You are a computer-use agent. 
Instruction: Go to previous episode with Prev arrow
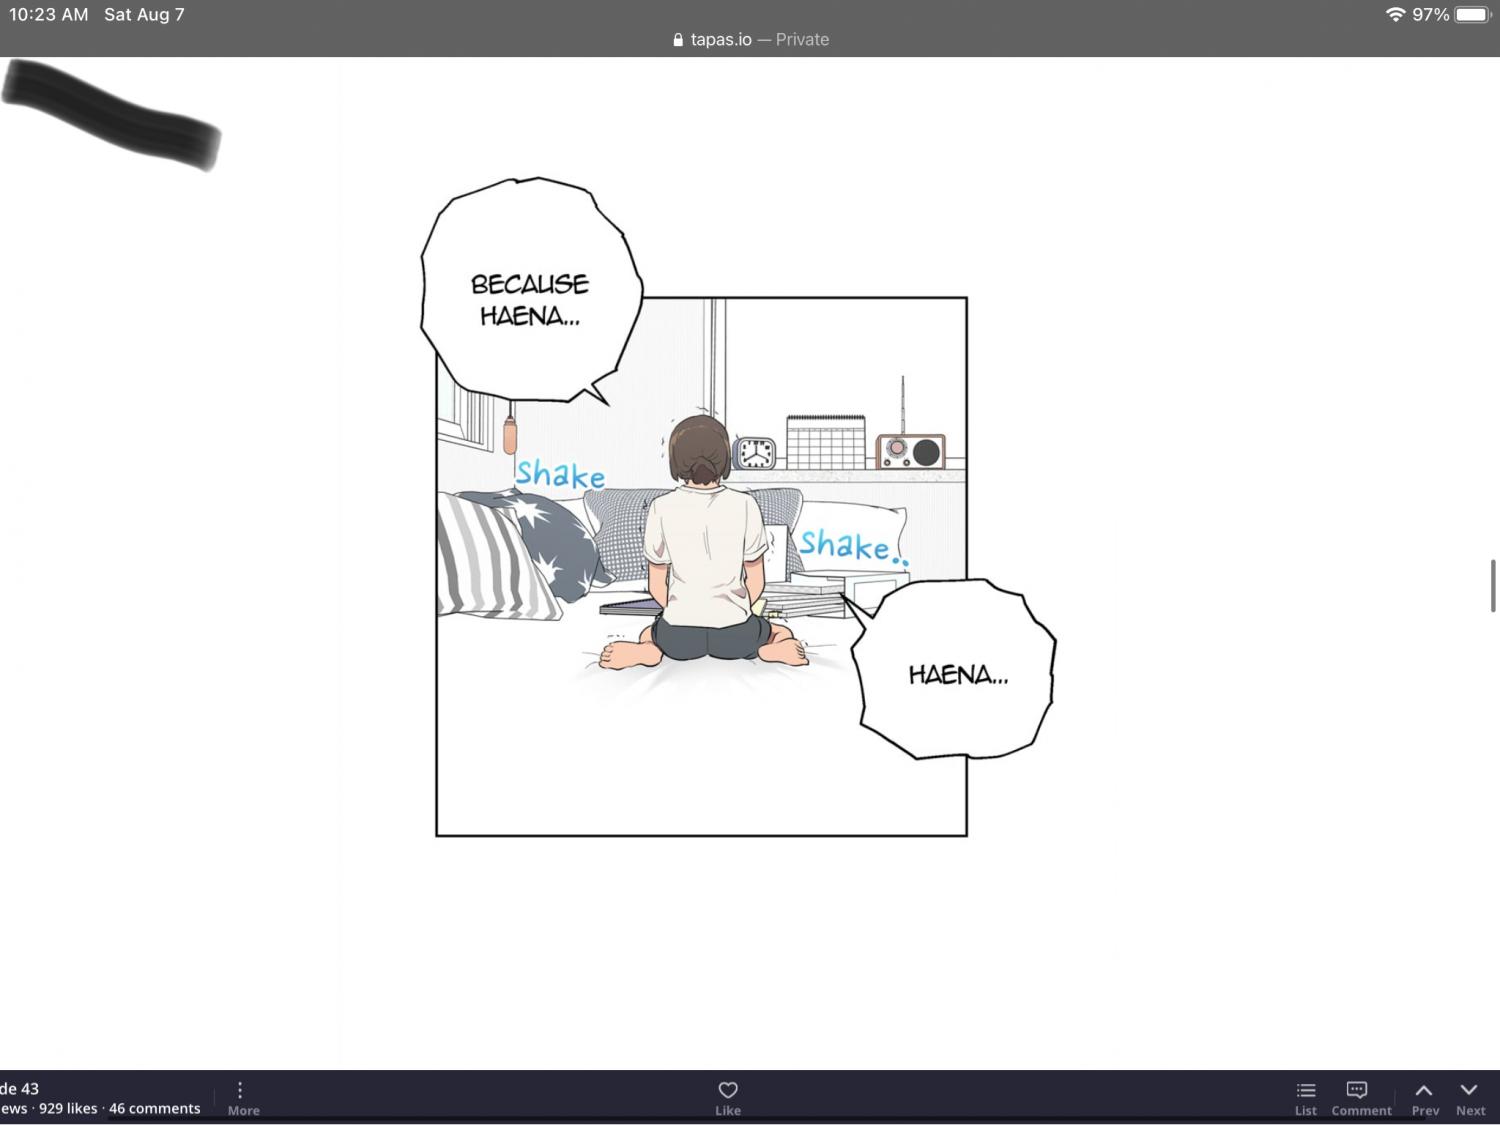[1424, 1090]
